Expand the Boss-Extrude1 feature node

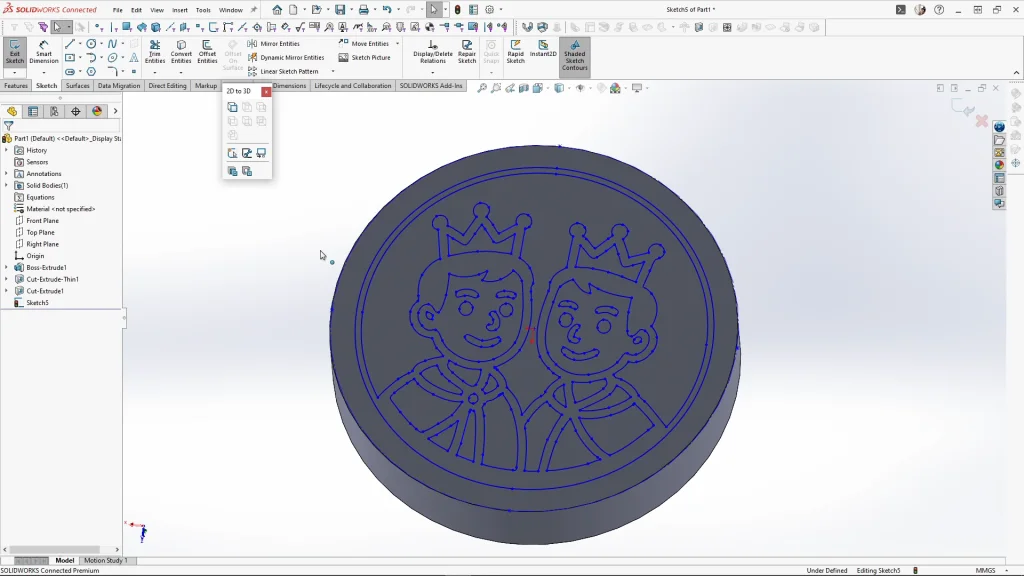point(6,268)
